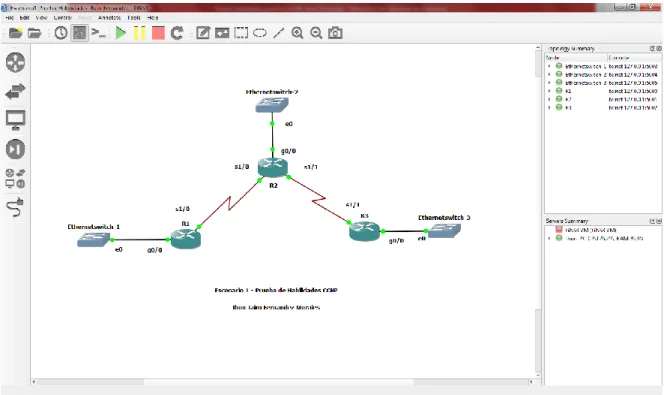Select router R3 on canvas
664x395 pixels.
(x=365, y=231)
